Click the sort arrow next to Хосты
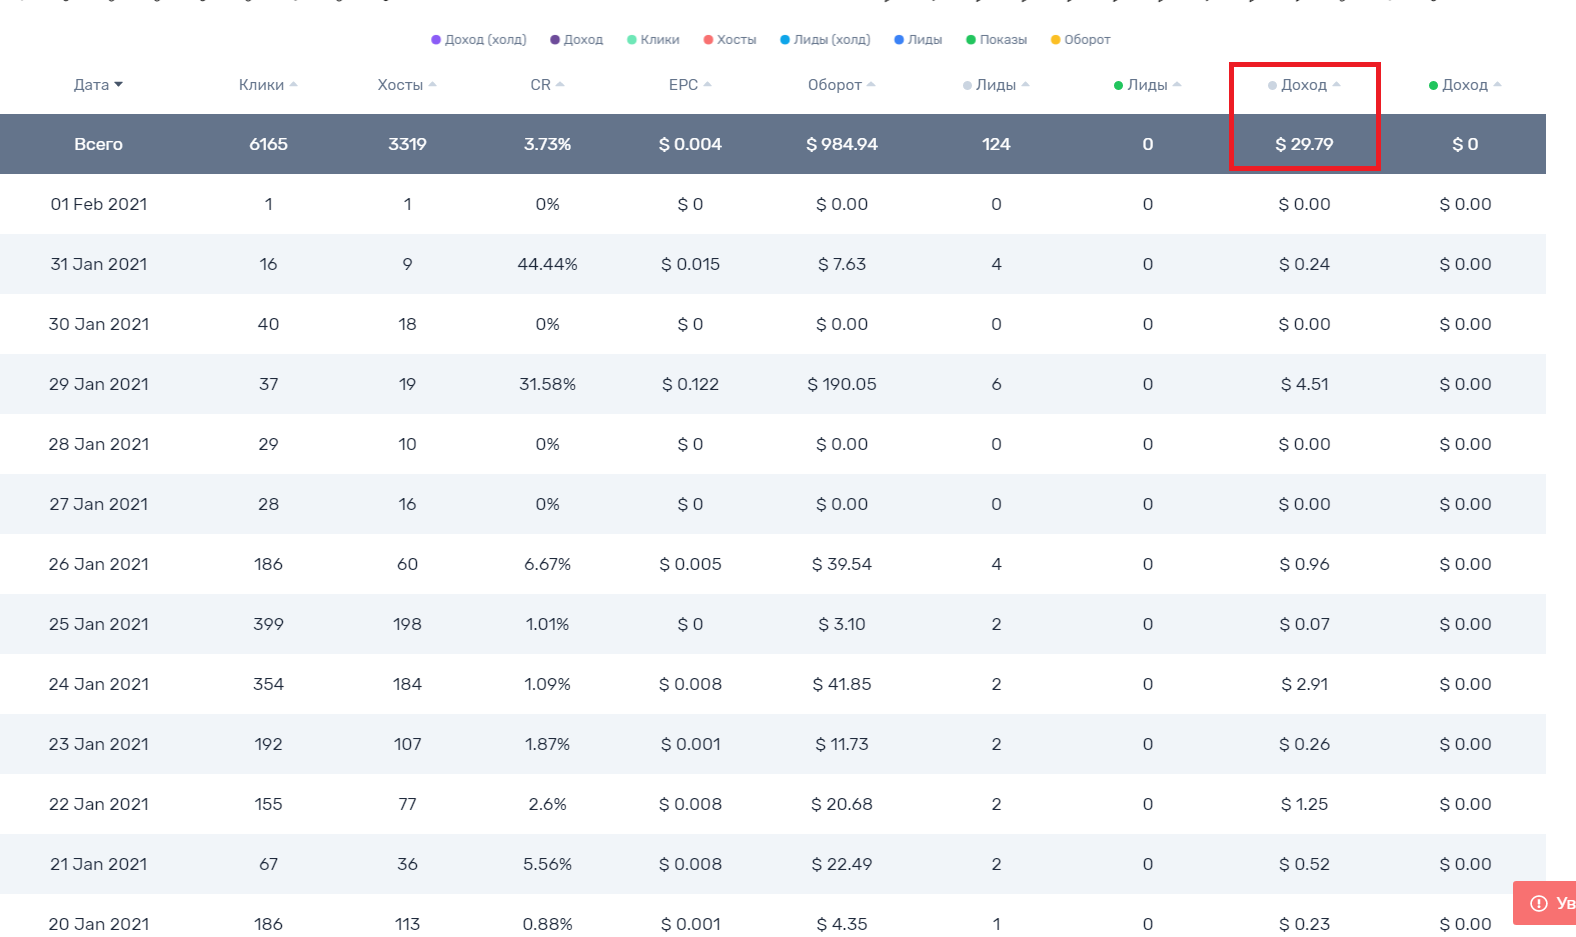1576x937 pixels. pos(432,85)
